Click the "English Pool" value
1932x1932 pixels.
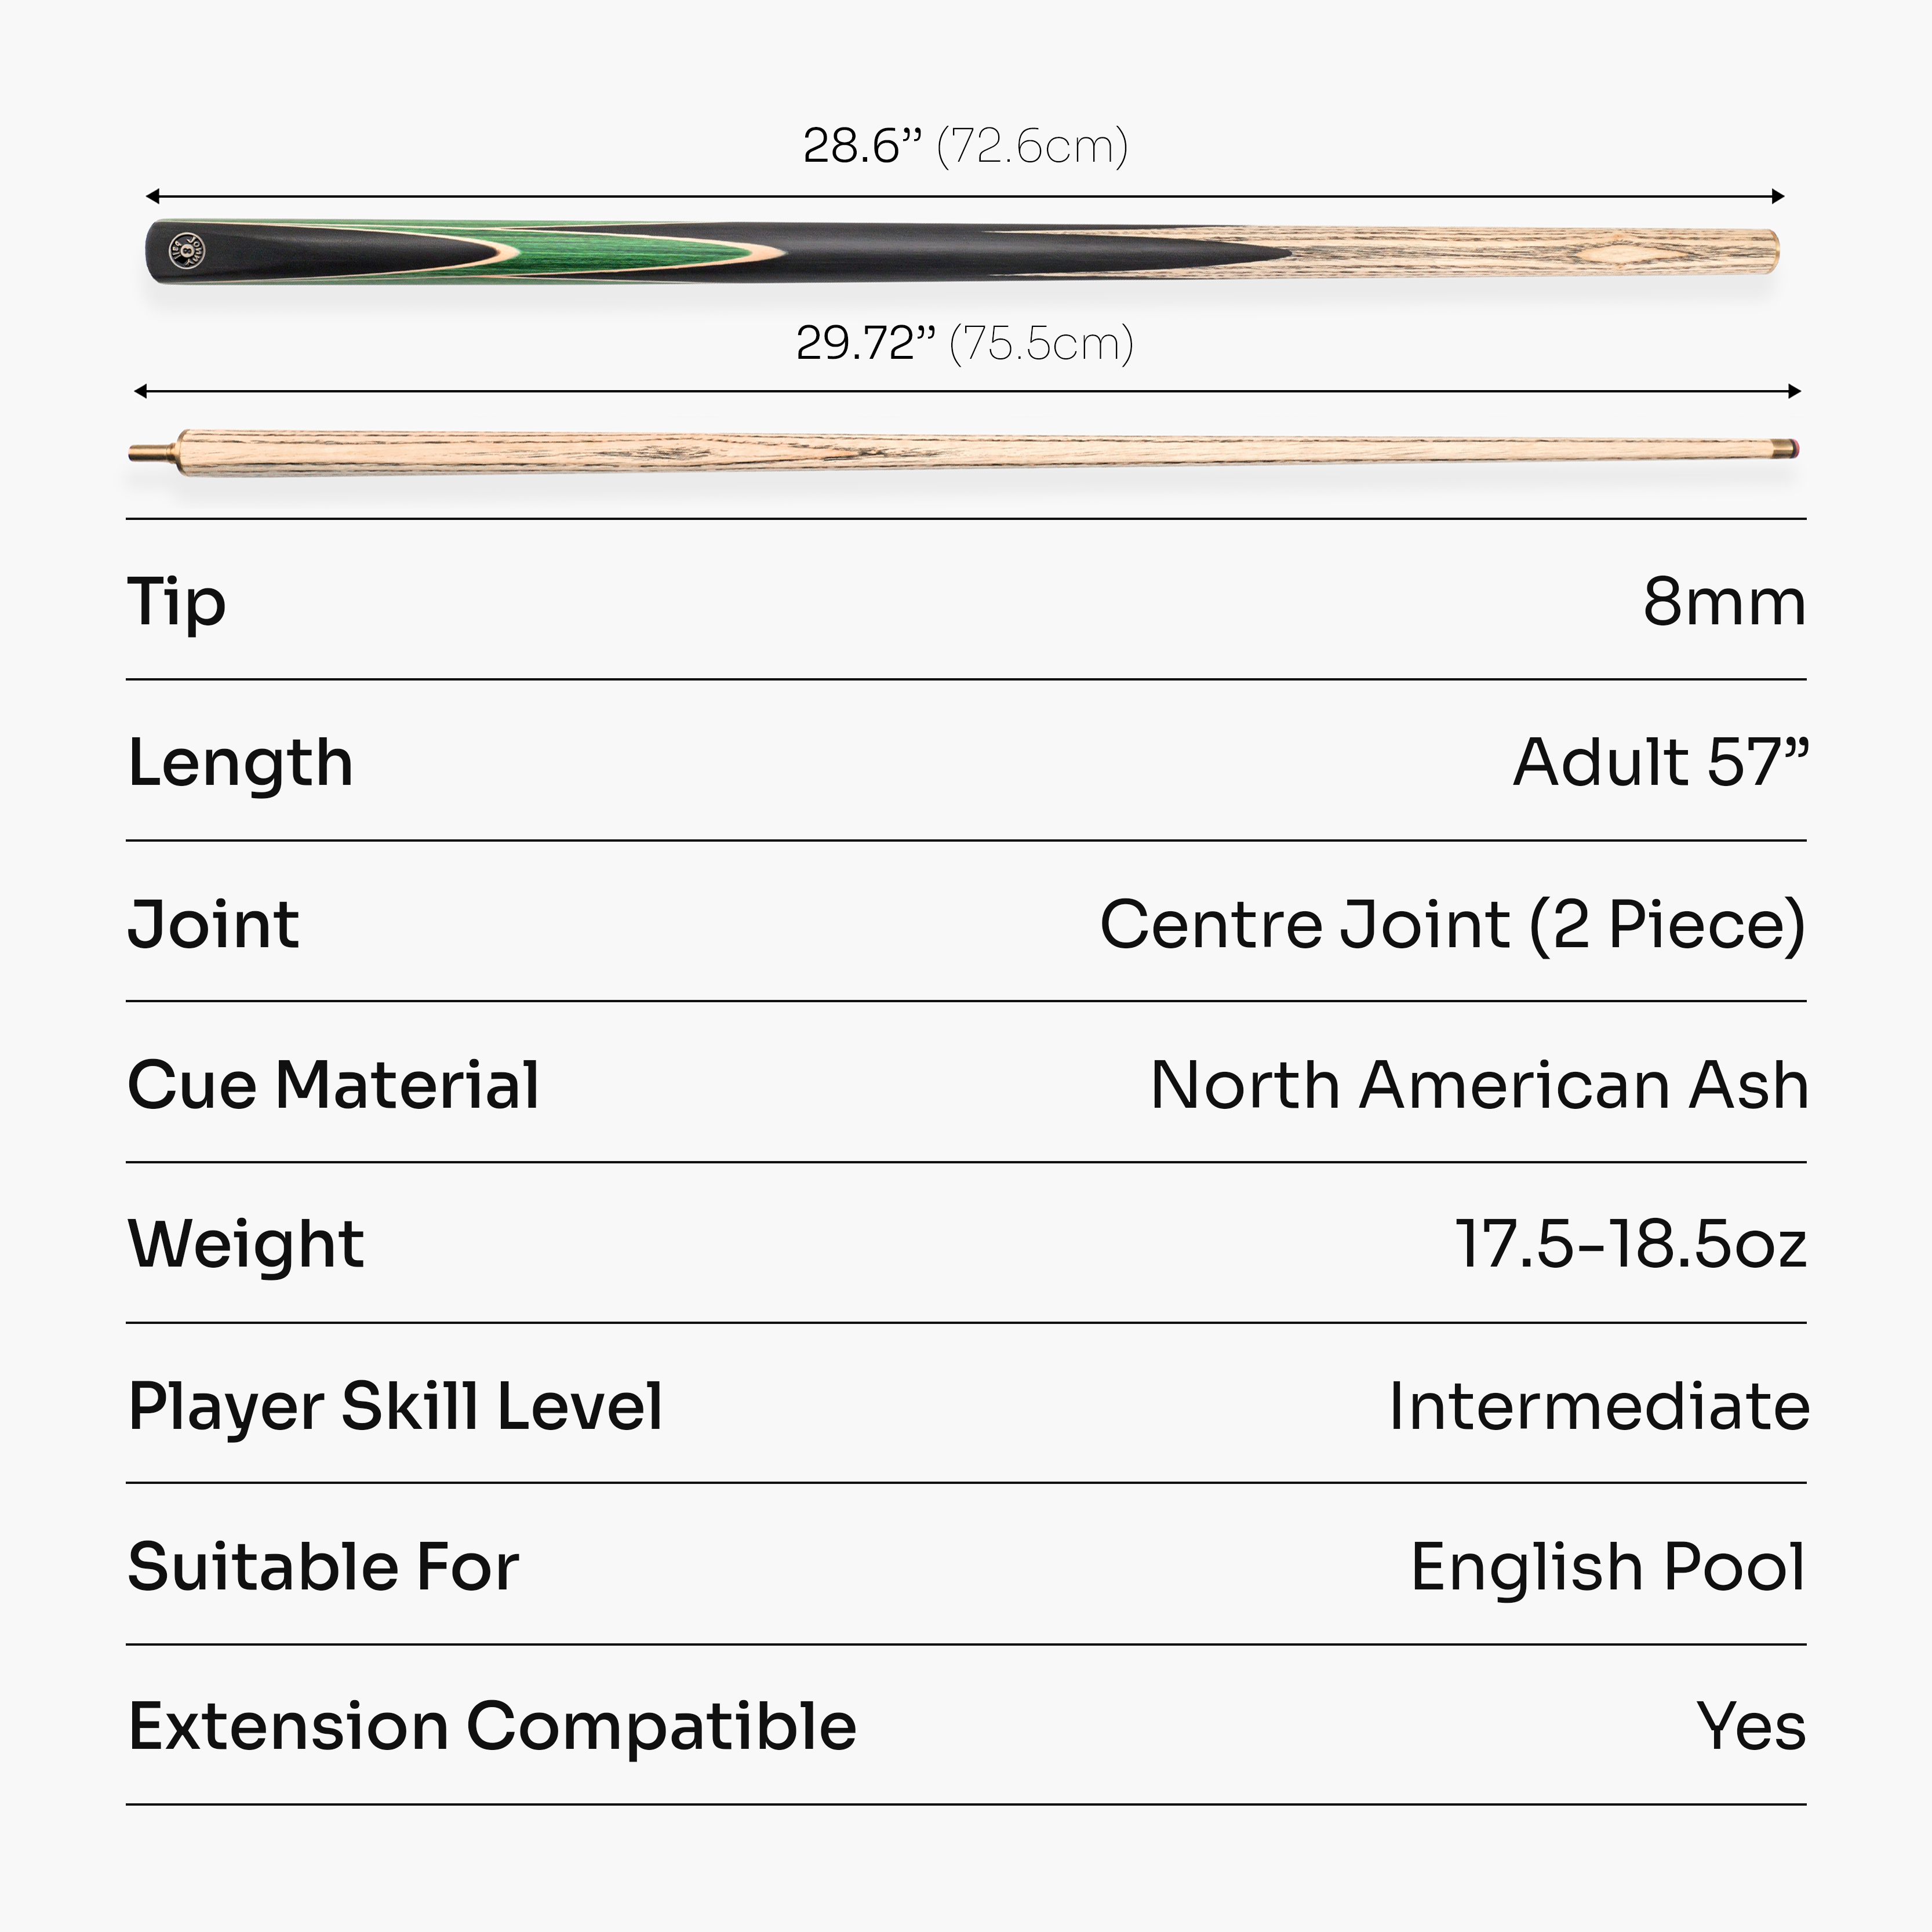tap(1608, 1567)
